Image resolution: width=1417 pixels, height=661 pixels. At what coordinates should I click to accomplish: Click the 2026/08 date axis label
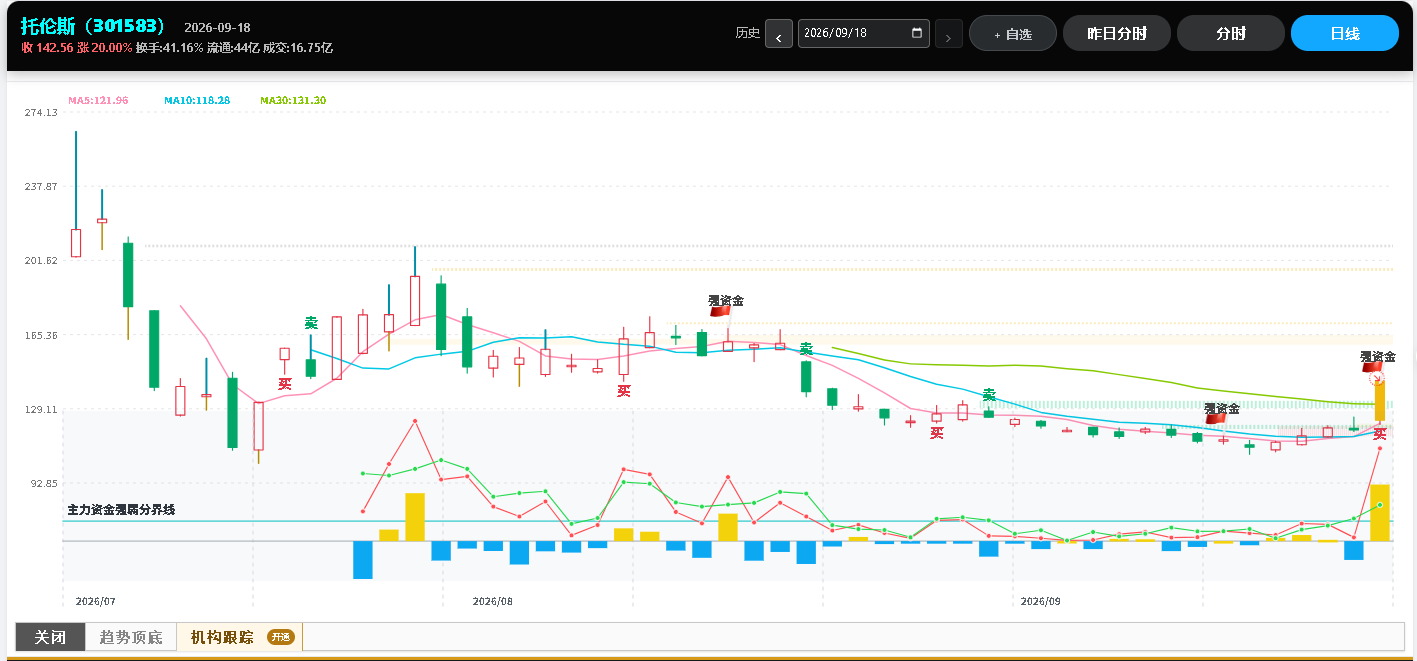tap(492, 601)
